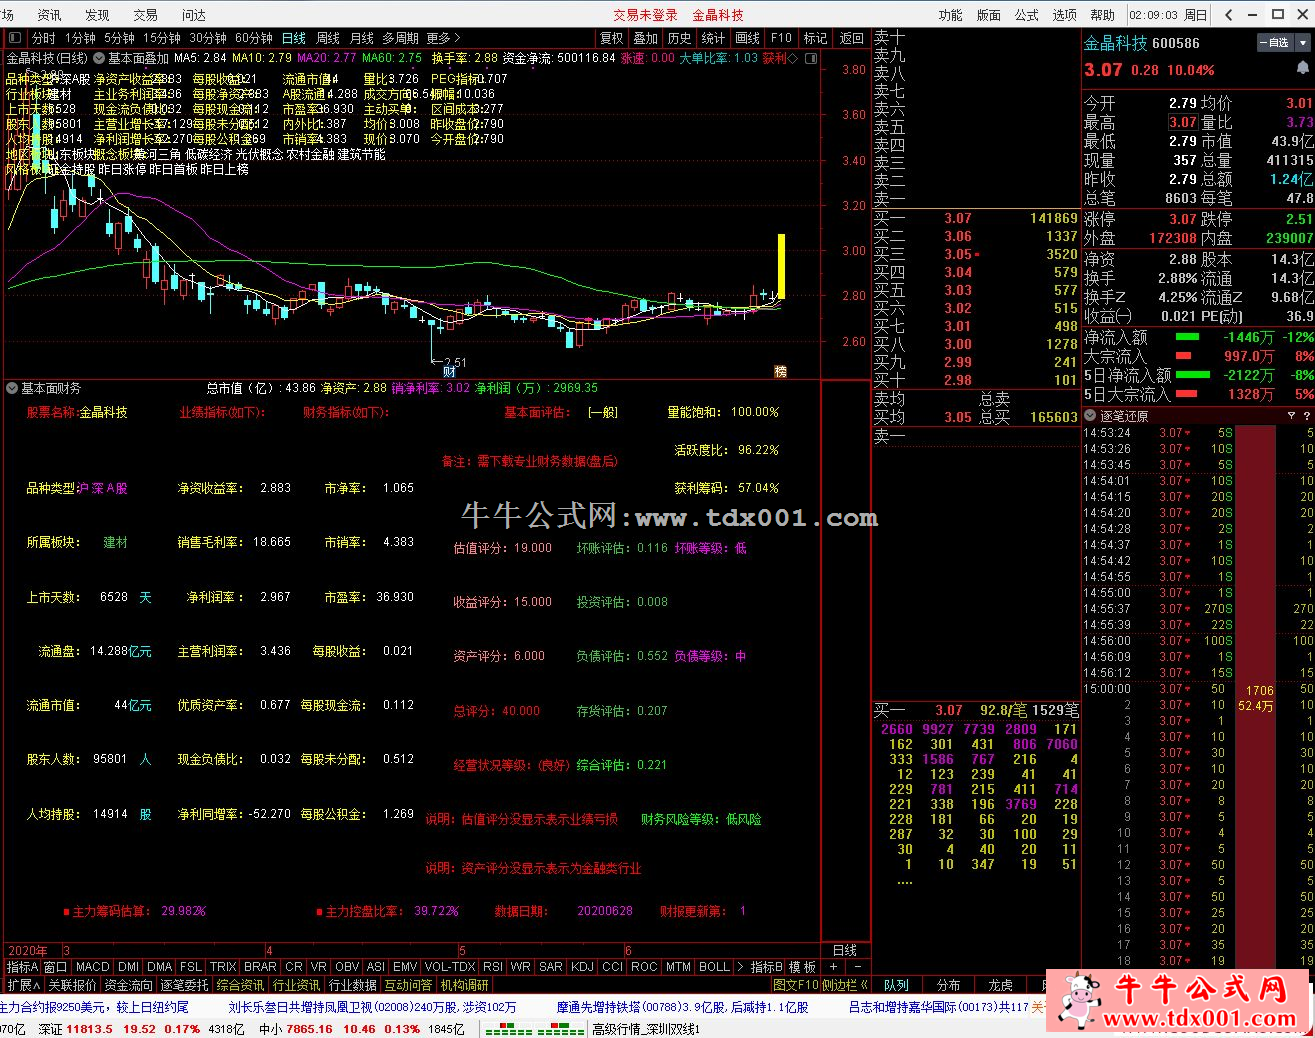Activate the 画线 drawing tool
This screenshot has height=1038, width=1315.
(x=747, y=38)
